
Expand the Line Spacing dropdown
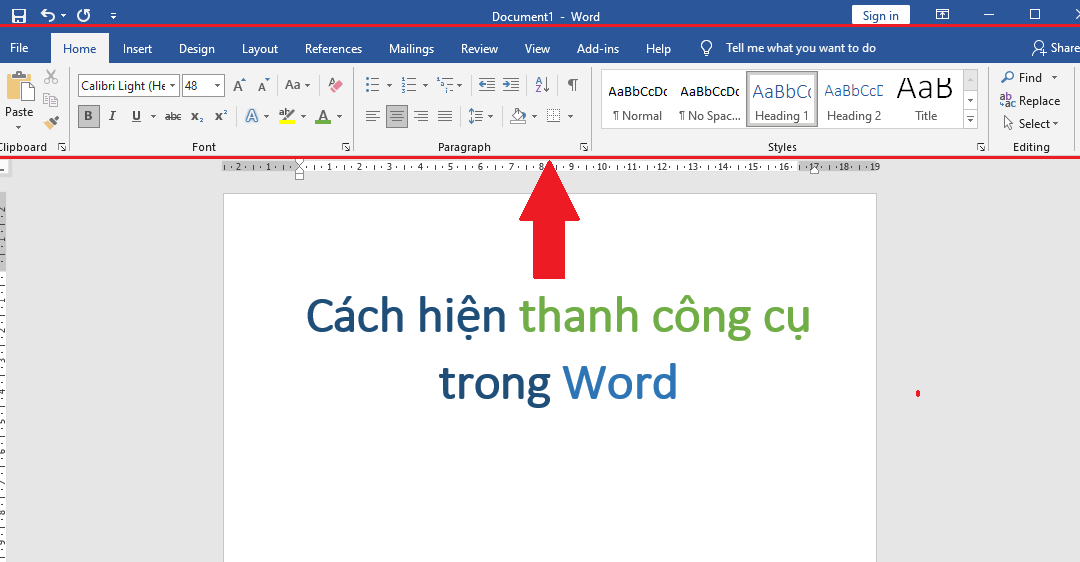pyautogui.click(x=490, y=116)
